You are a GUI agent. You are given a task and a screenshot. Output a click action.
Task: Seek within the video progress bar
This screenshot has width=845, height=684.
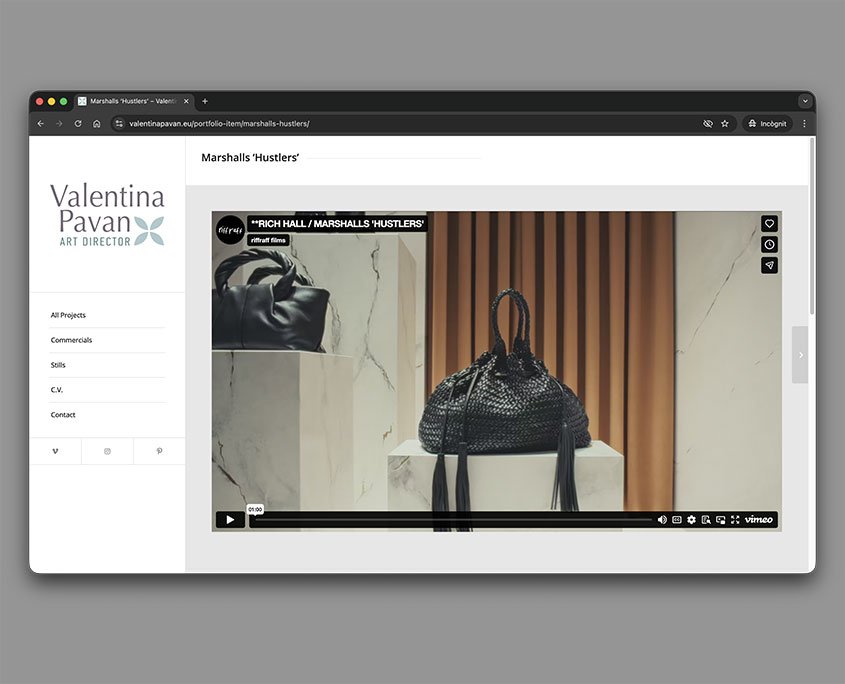450,520
